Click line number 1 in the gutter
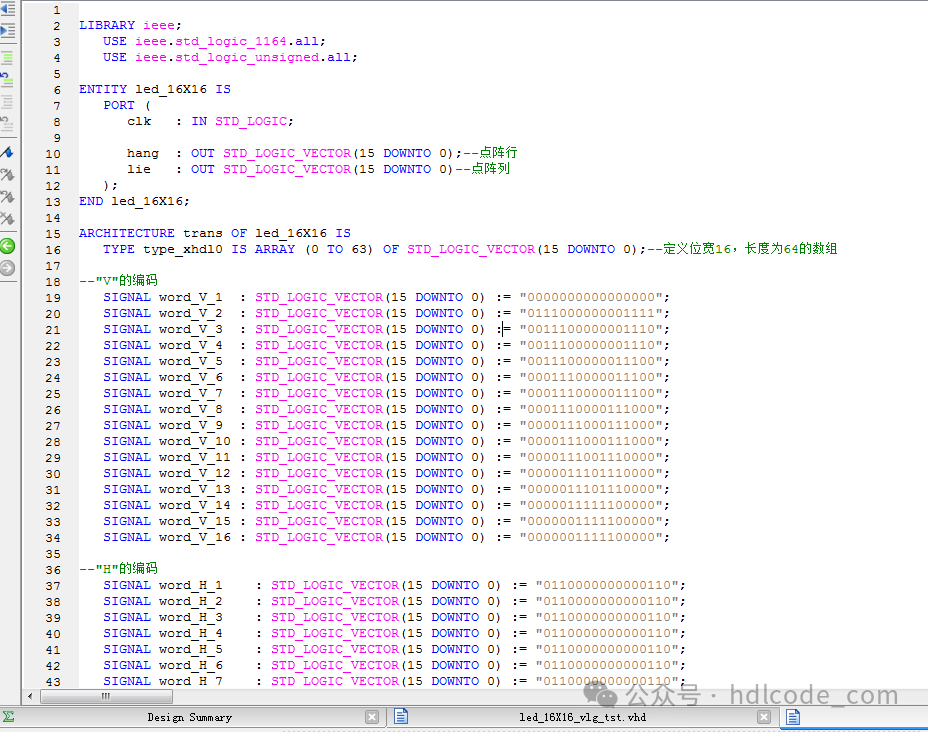This screenshot has height=732, width=928. pos(57,10)
